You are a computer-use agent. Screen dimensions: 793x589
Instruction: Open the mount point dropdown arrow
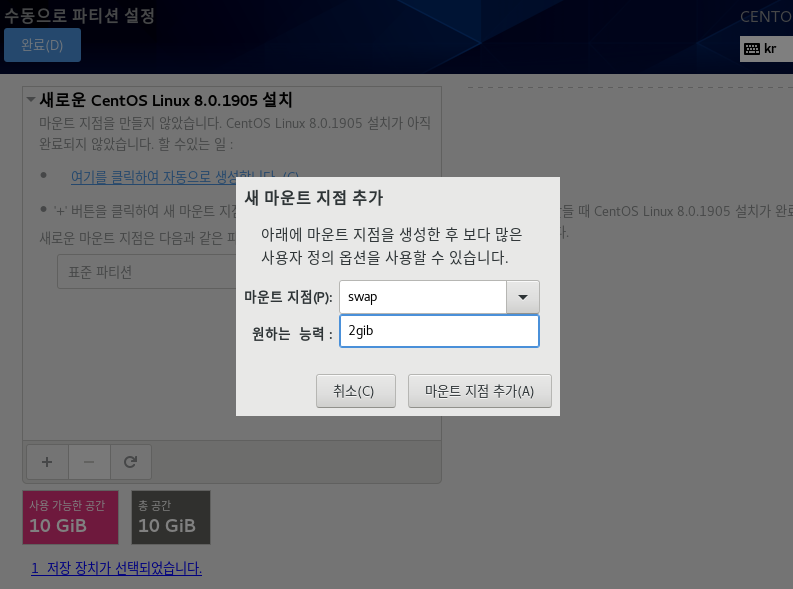[x=522, y=297]
